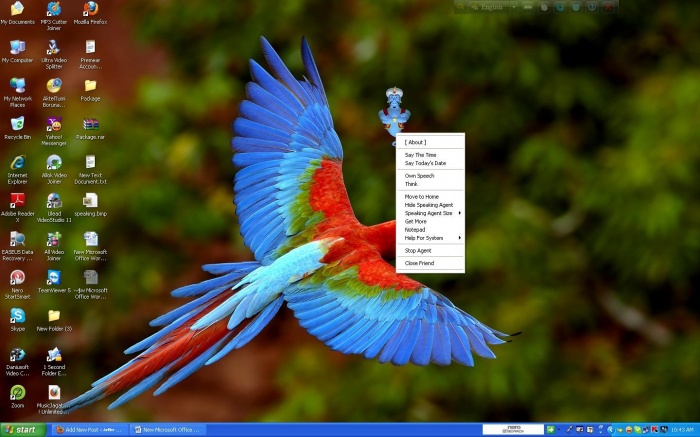The height and width of the screenshot is (437, 700).
Task: Open My Computer icon
Action: pyautogui.click(x=17, y=51)
